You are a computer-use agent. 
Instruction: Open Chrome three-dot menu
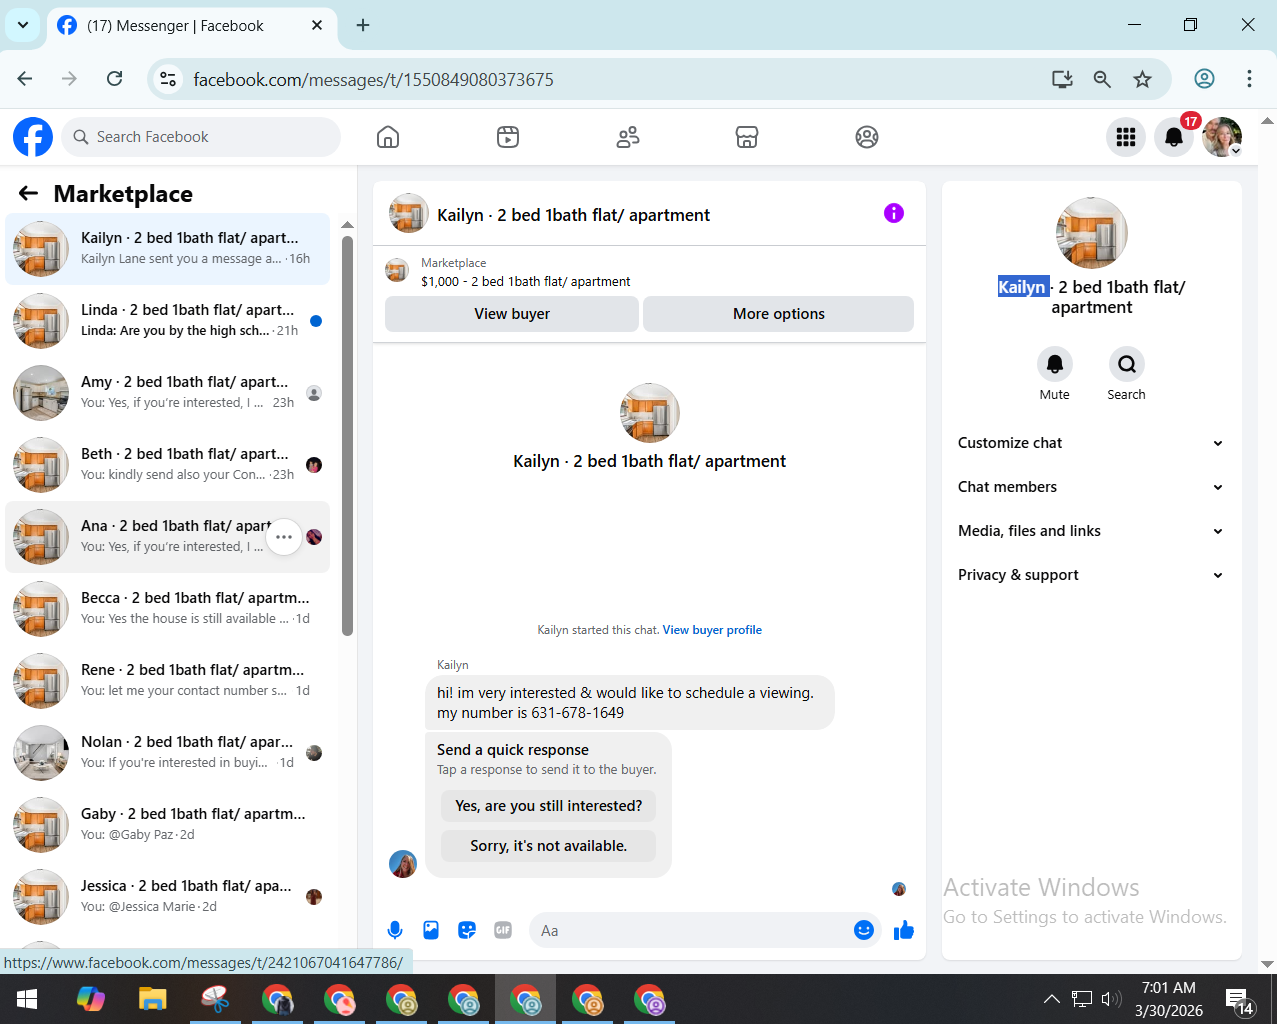1249,79
